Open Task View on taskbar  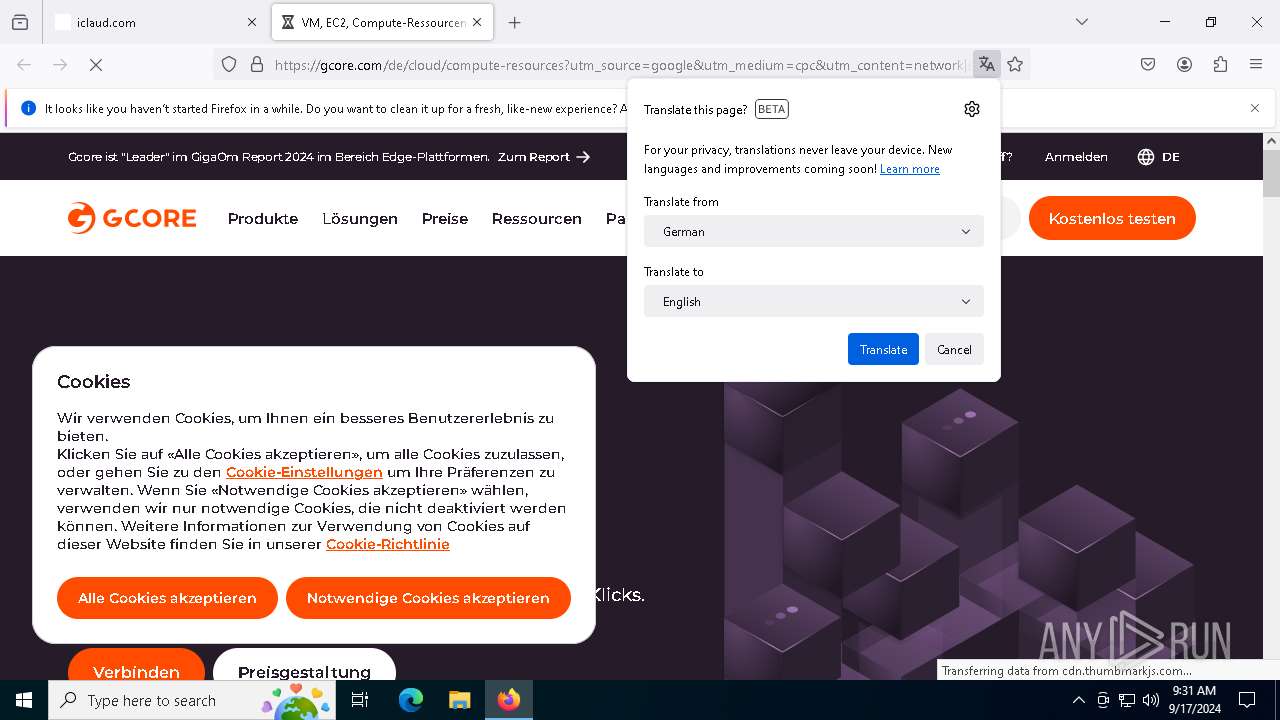click(x=360, y=700)
